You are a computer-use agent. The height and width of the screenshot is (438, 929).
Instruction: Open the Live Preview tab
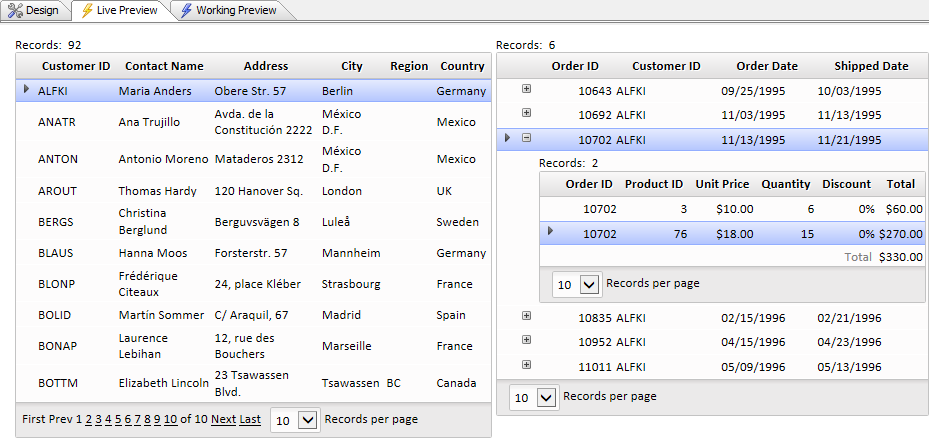(x=120, y=10)
